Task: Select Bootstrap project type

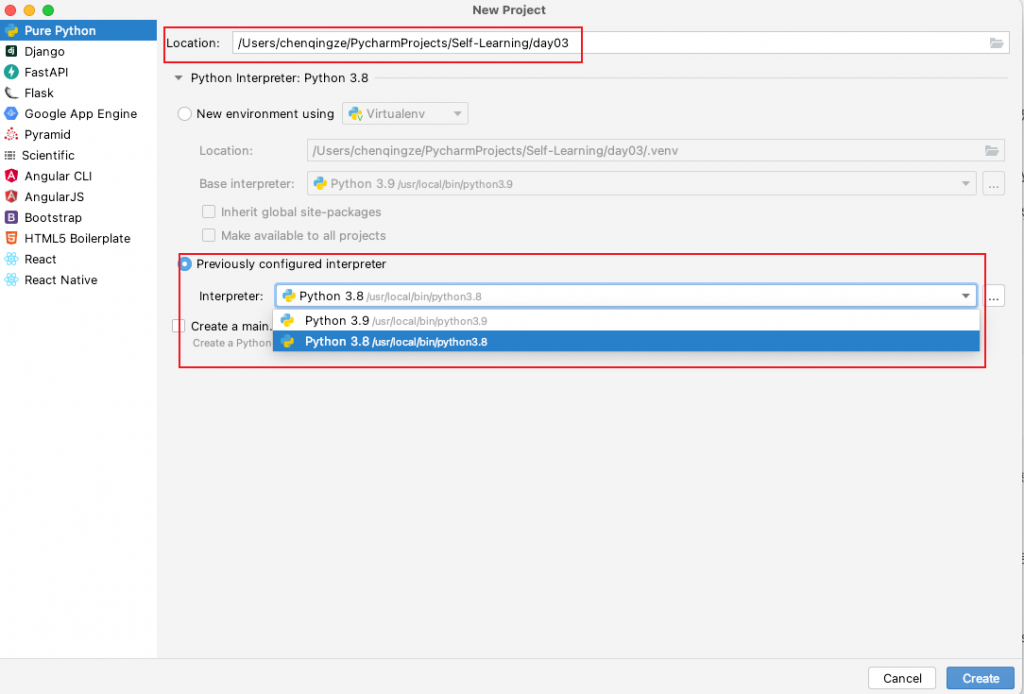Action: point(78,217)
